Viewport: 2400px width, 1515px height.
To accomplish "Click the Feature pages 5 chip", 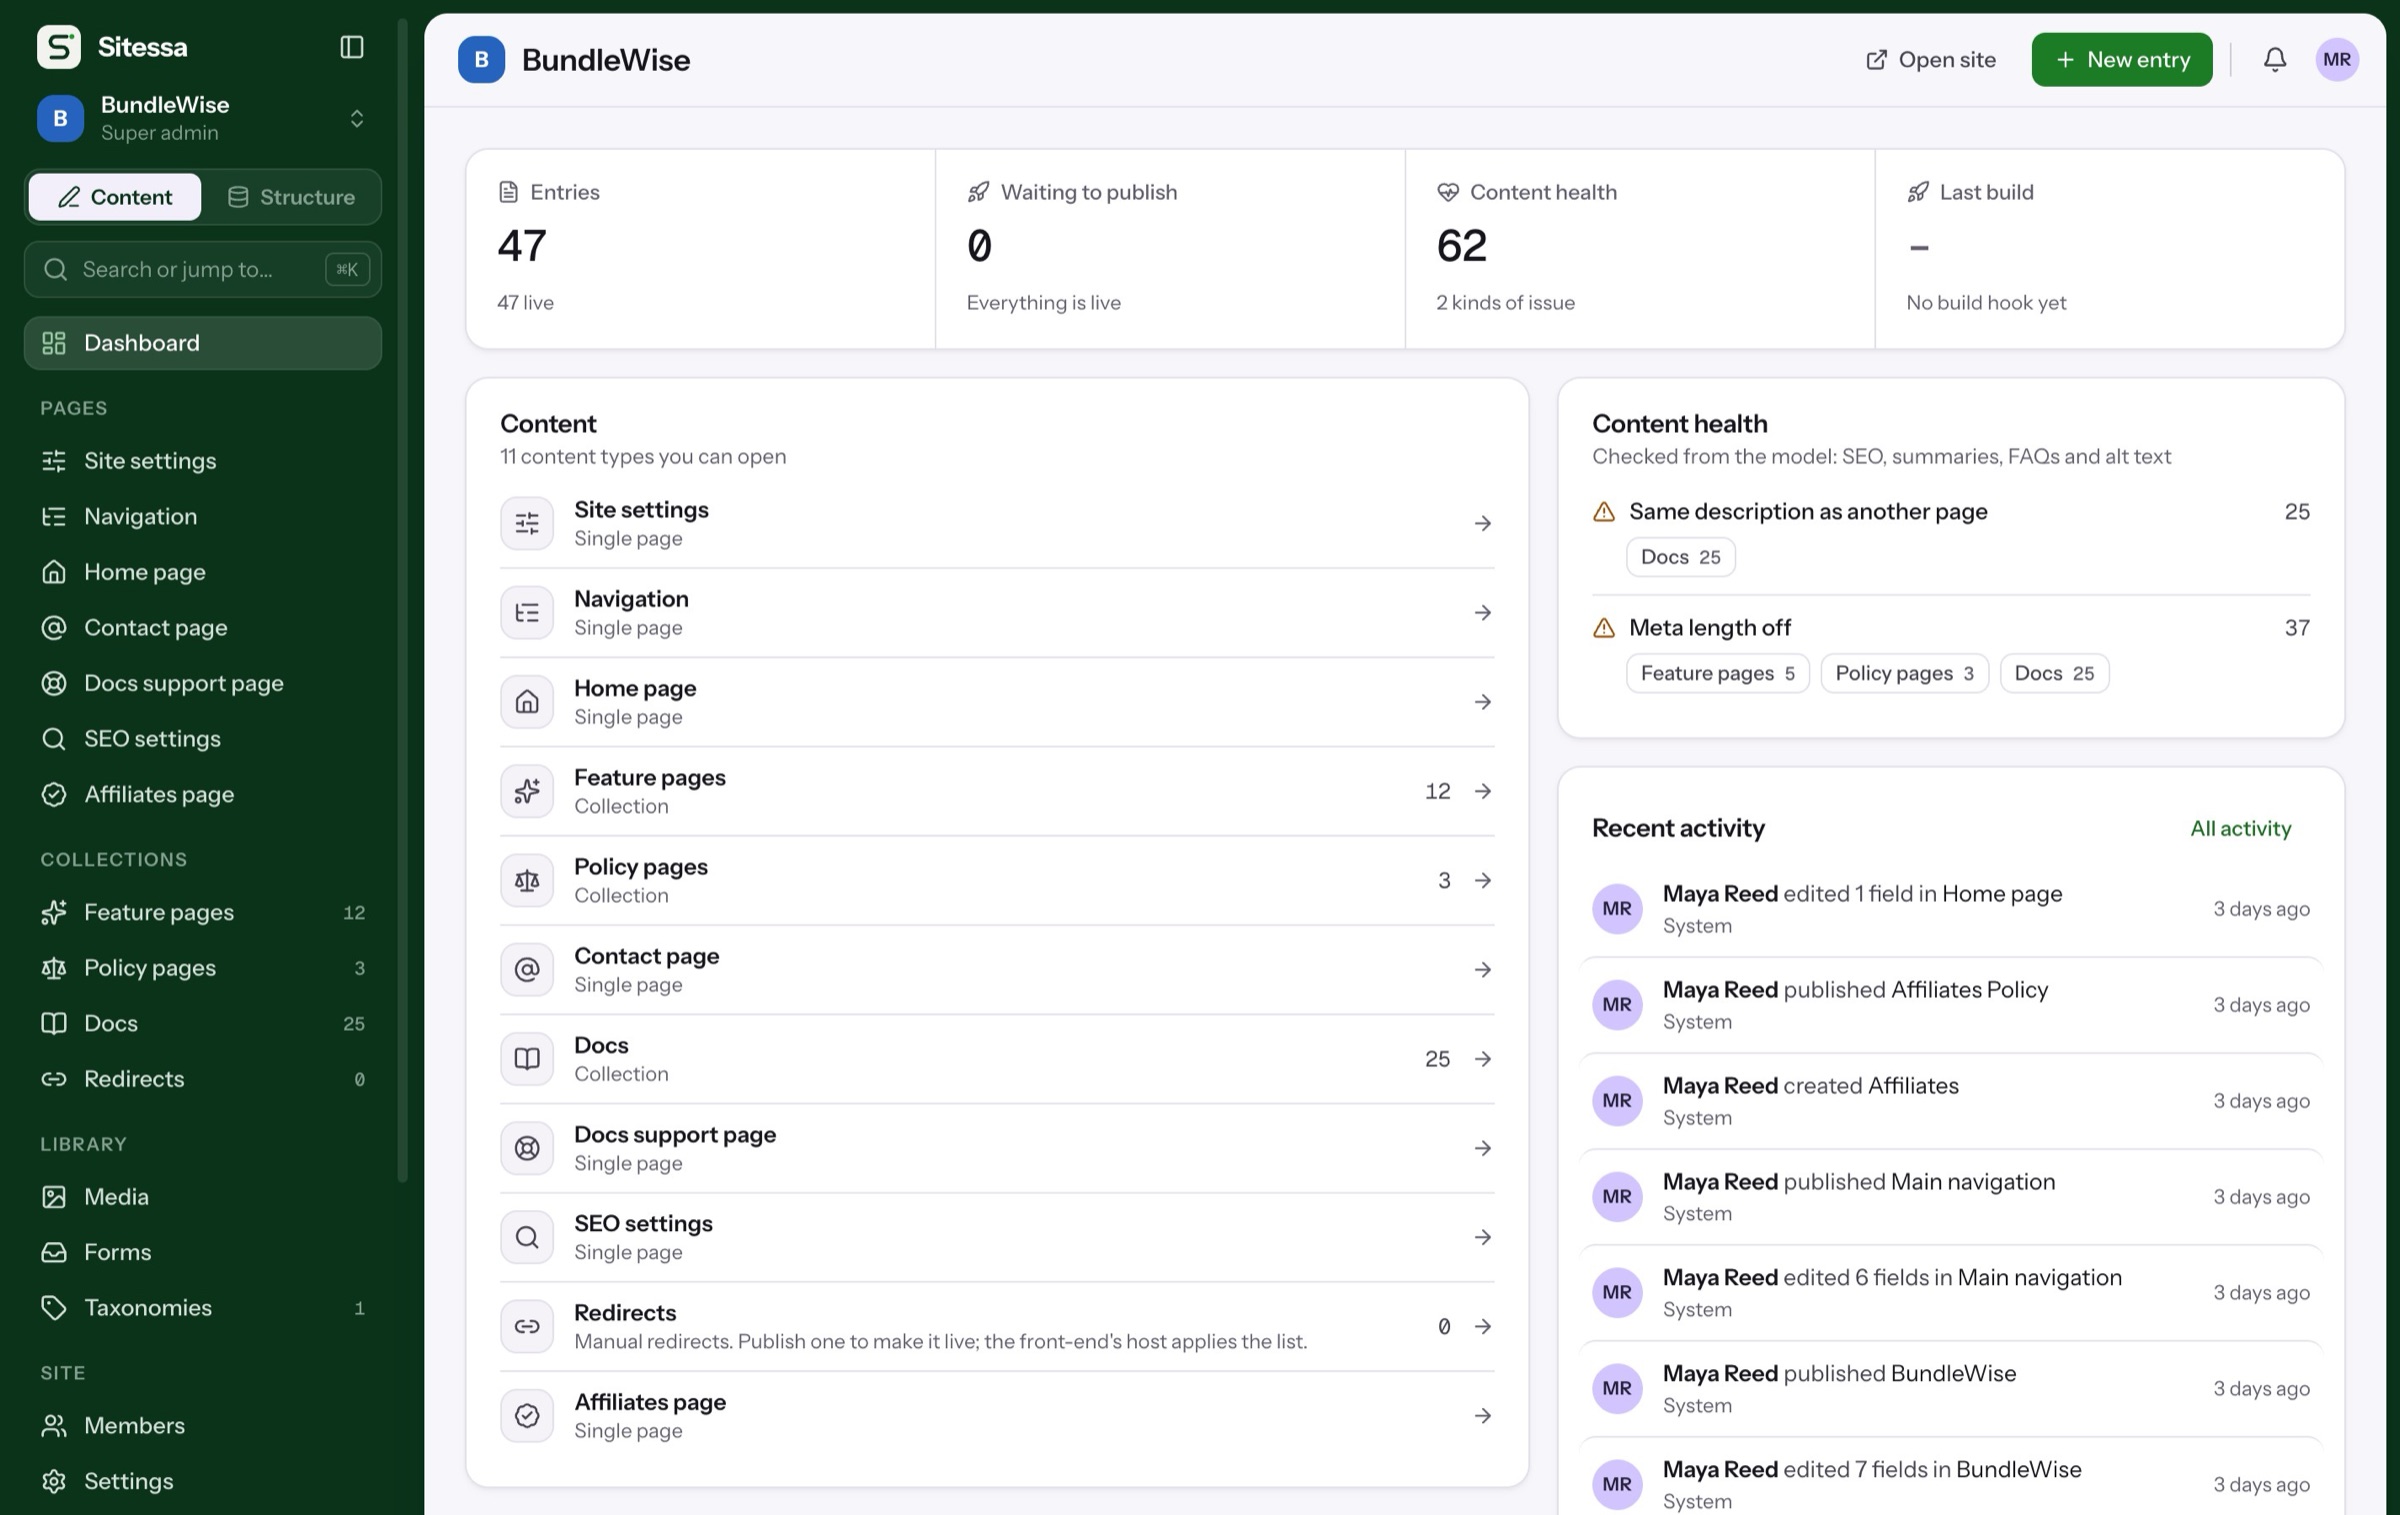I will click(1717, 673).
